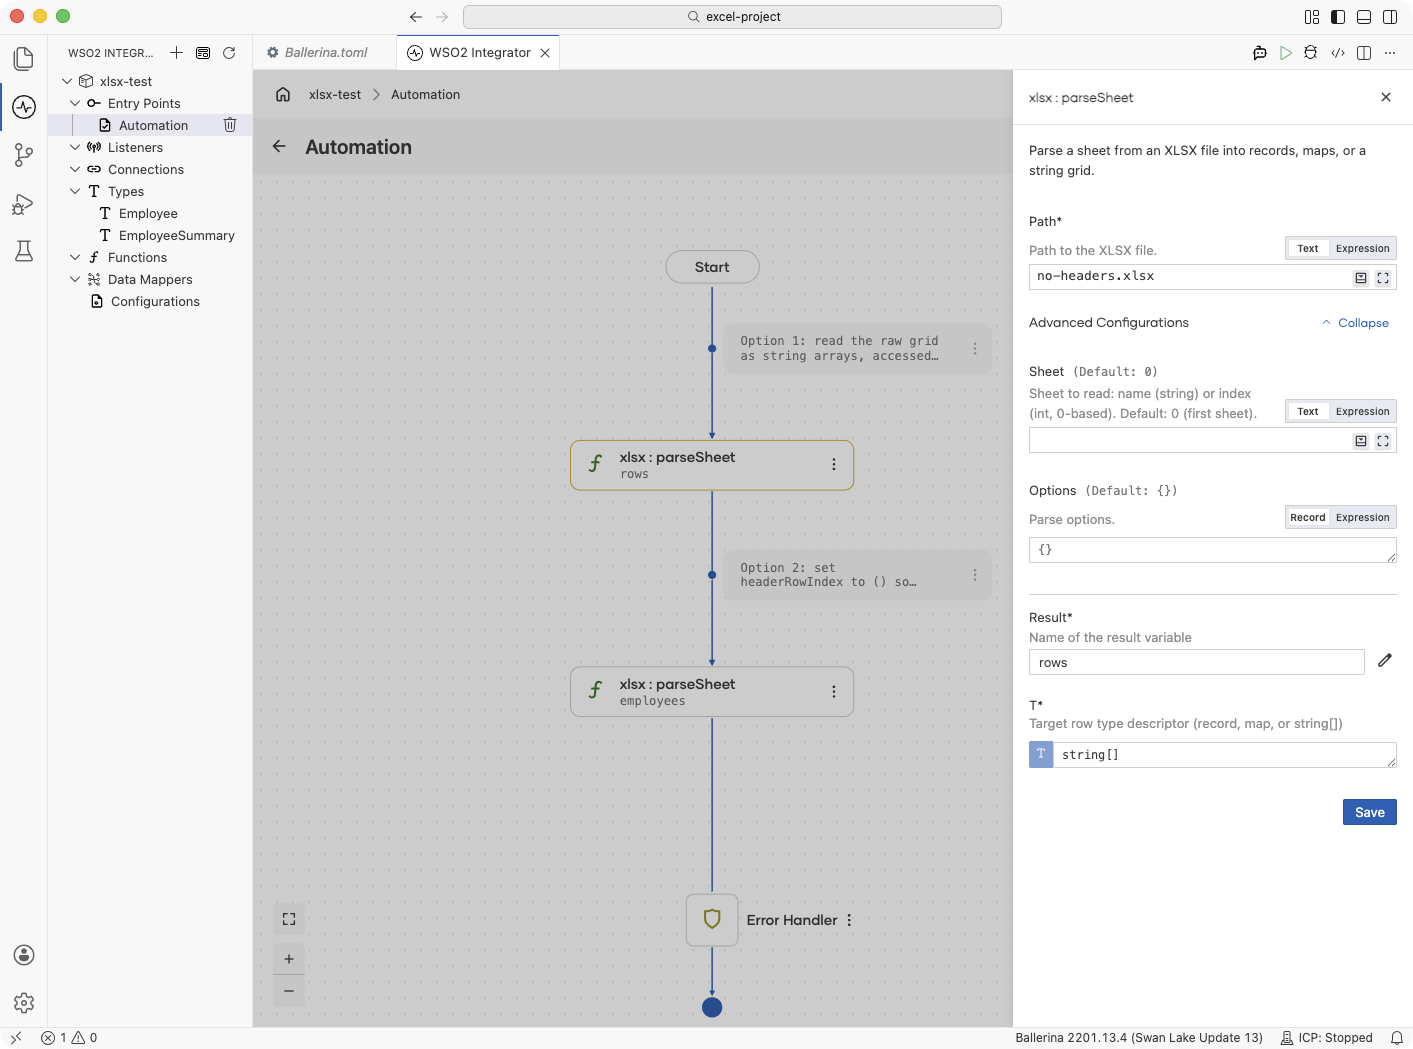Screen dimensions: 1413x1049
Task: Switch Sheet field to Text mode
Action: click(1308, 412)
